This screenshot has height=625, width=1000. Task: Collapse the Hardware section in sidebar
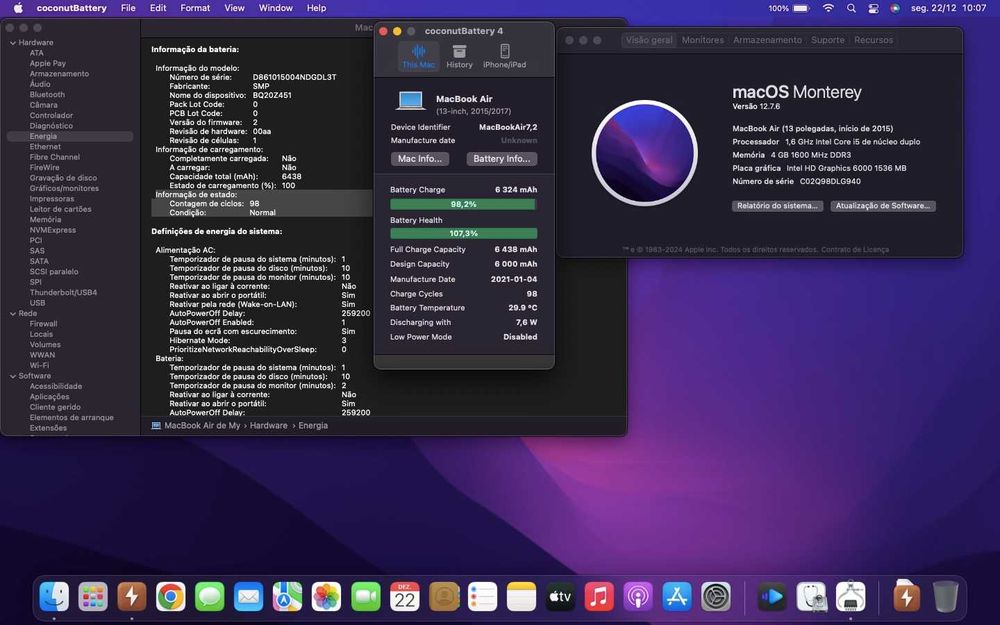(x=13, y=43)
